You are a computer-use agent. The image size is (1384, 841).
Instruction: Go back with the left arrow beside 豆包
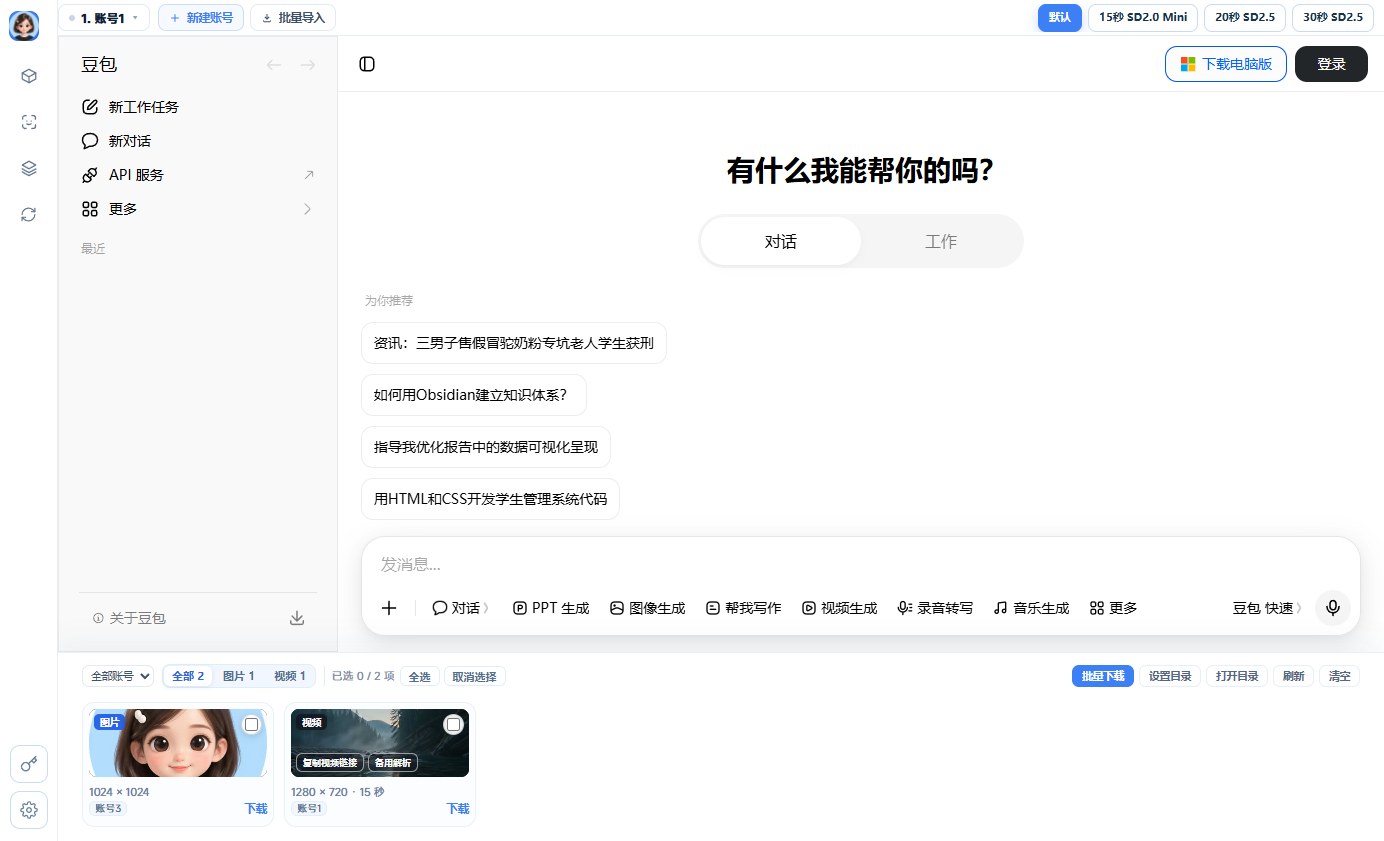tap(274, 65)
